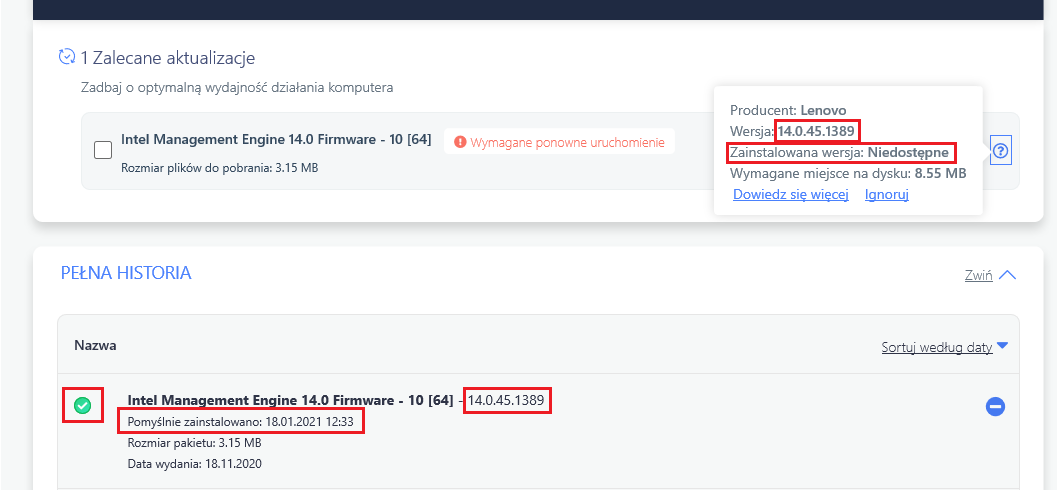The width and height of the screenshot is (1057, 490).
Task: Click 'Data wydania: 18.11.2020' text
Action: point(194,464)
